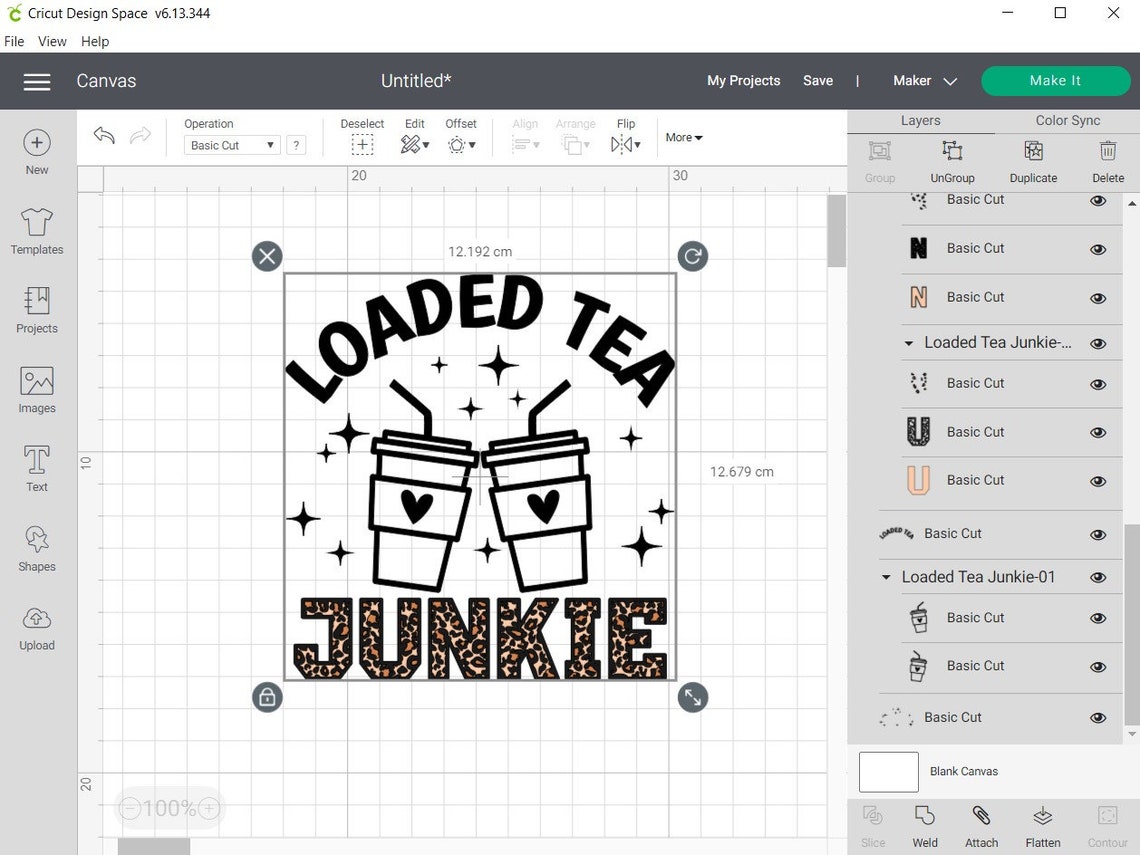
Task: Click the Blank Canvas color swatch
Action: [888, 771]
